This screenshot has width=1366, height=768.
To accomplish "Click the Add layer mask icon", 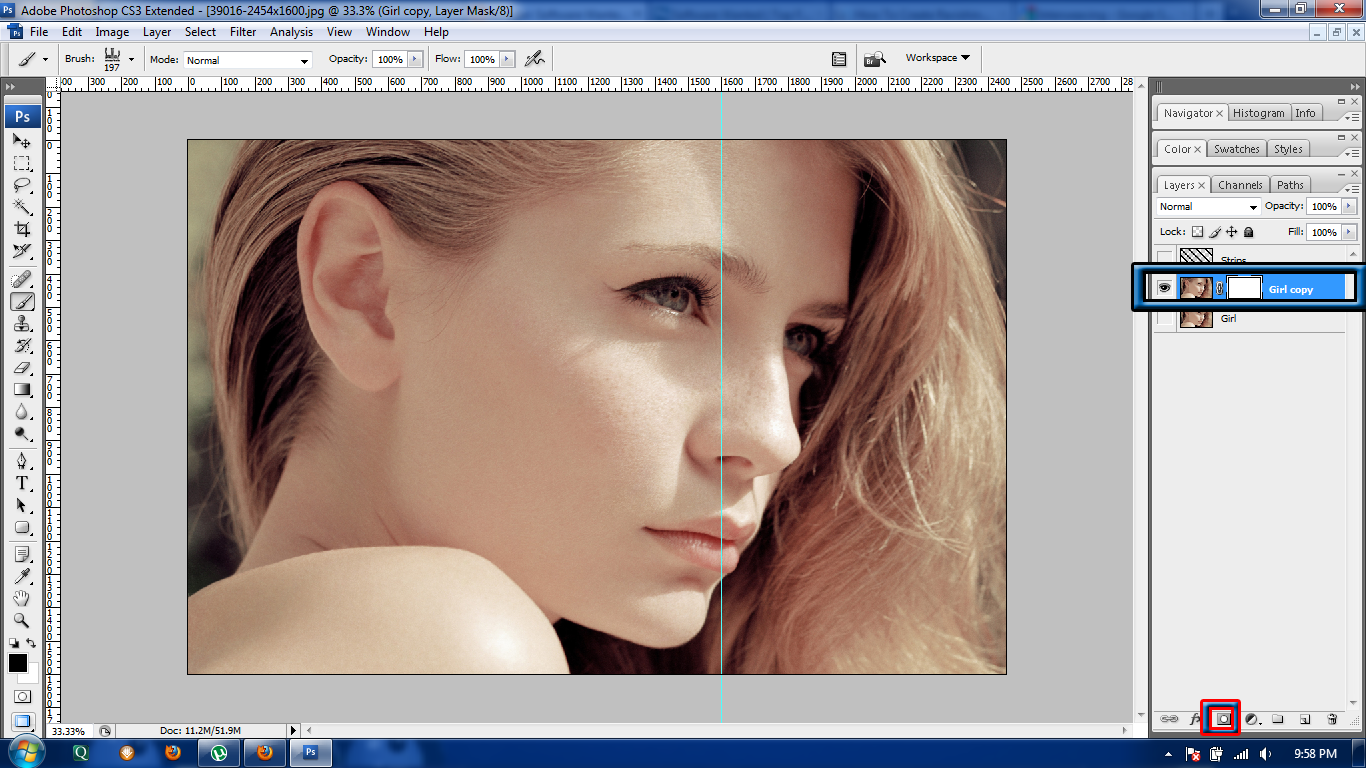I will coord(1222,719).
